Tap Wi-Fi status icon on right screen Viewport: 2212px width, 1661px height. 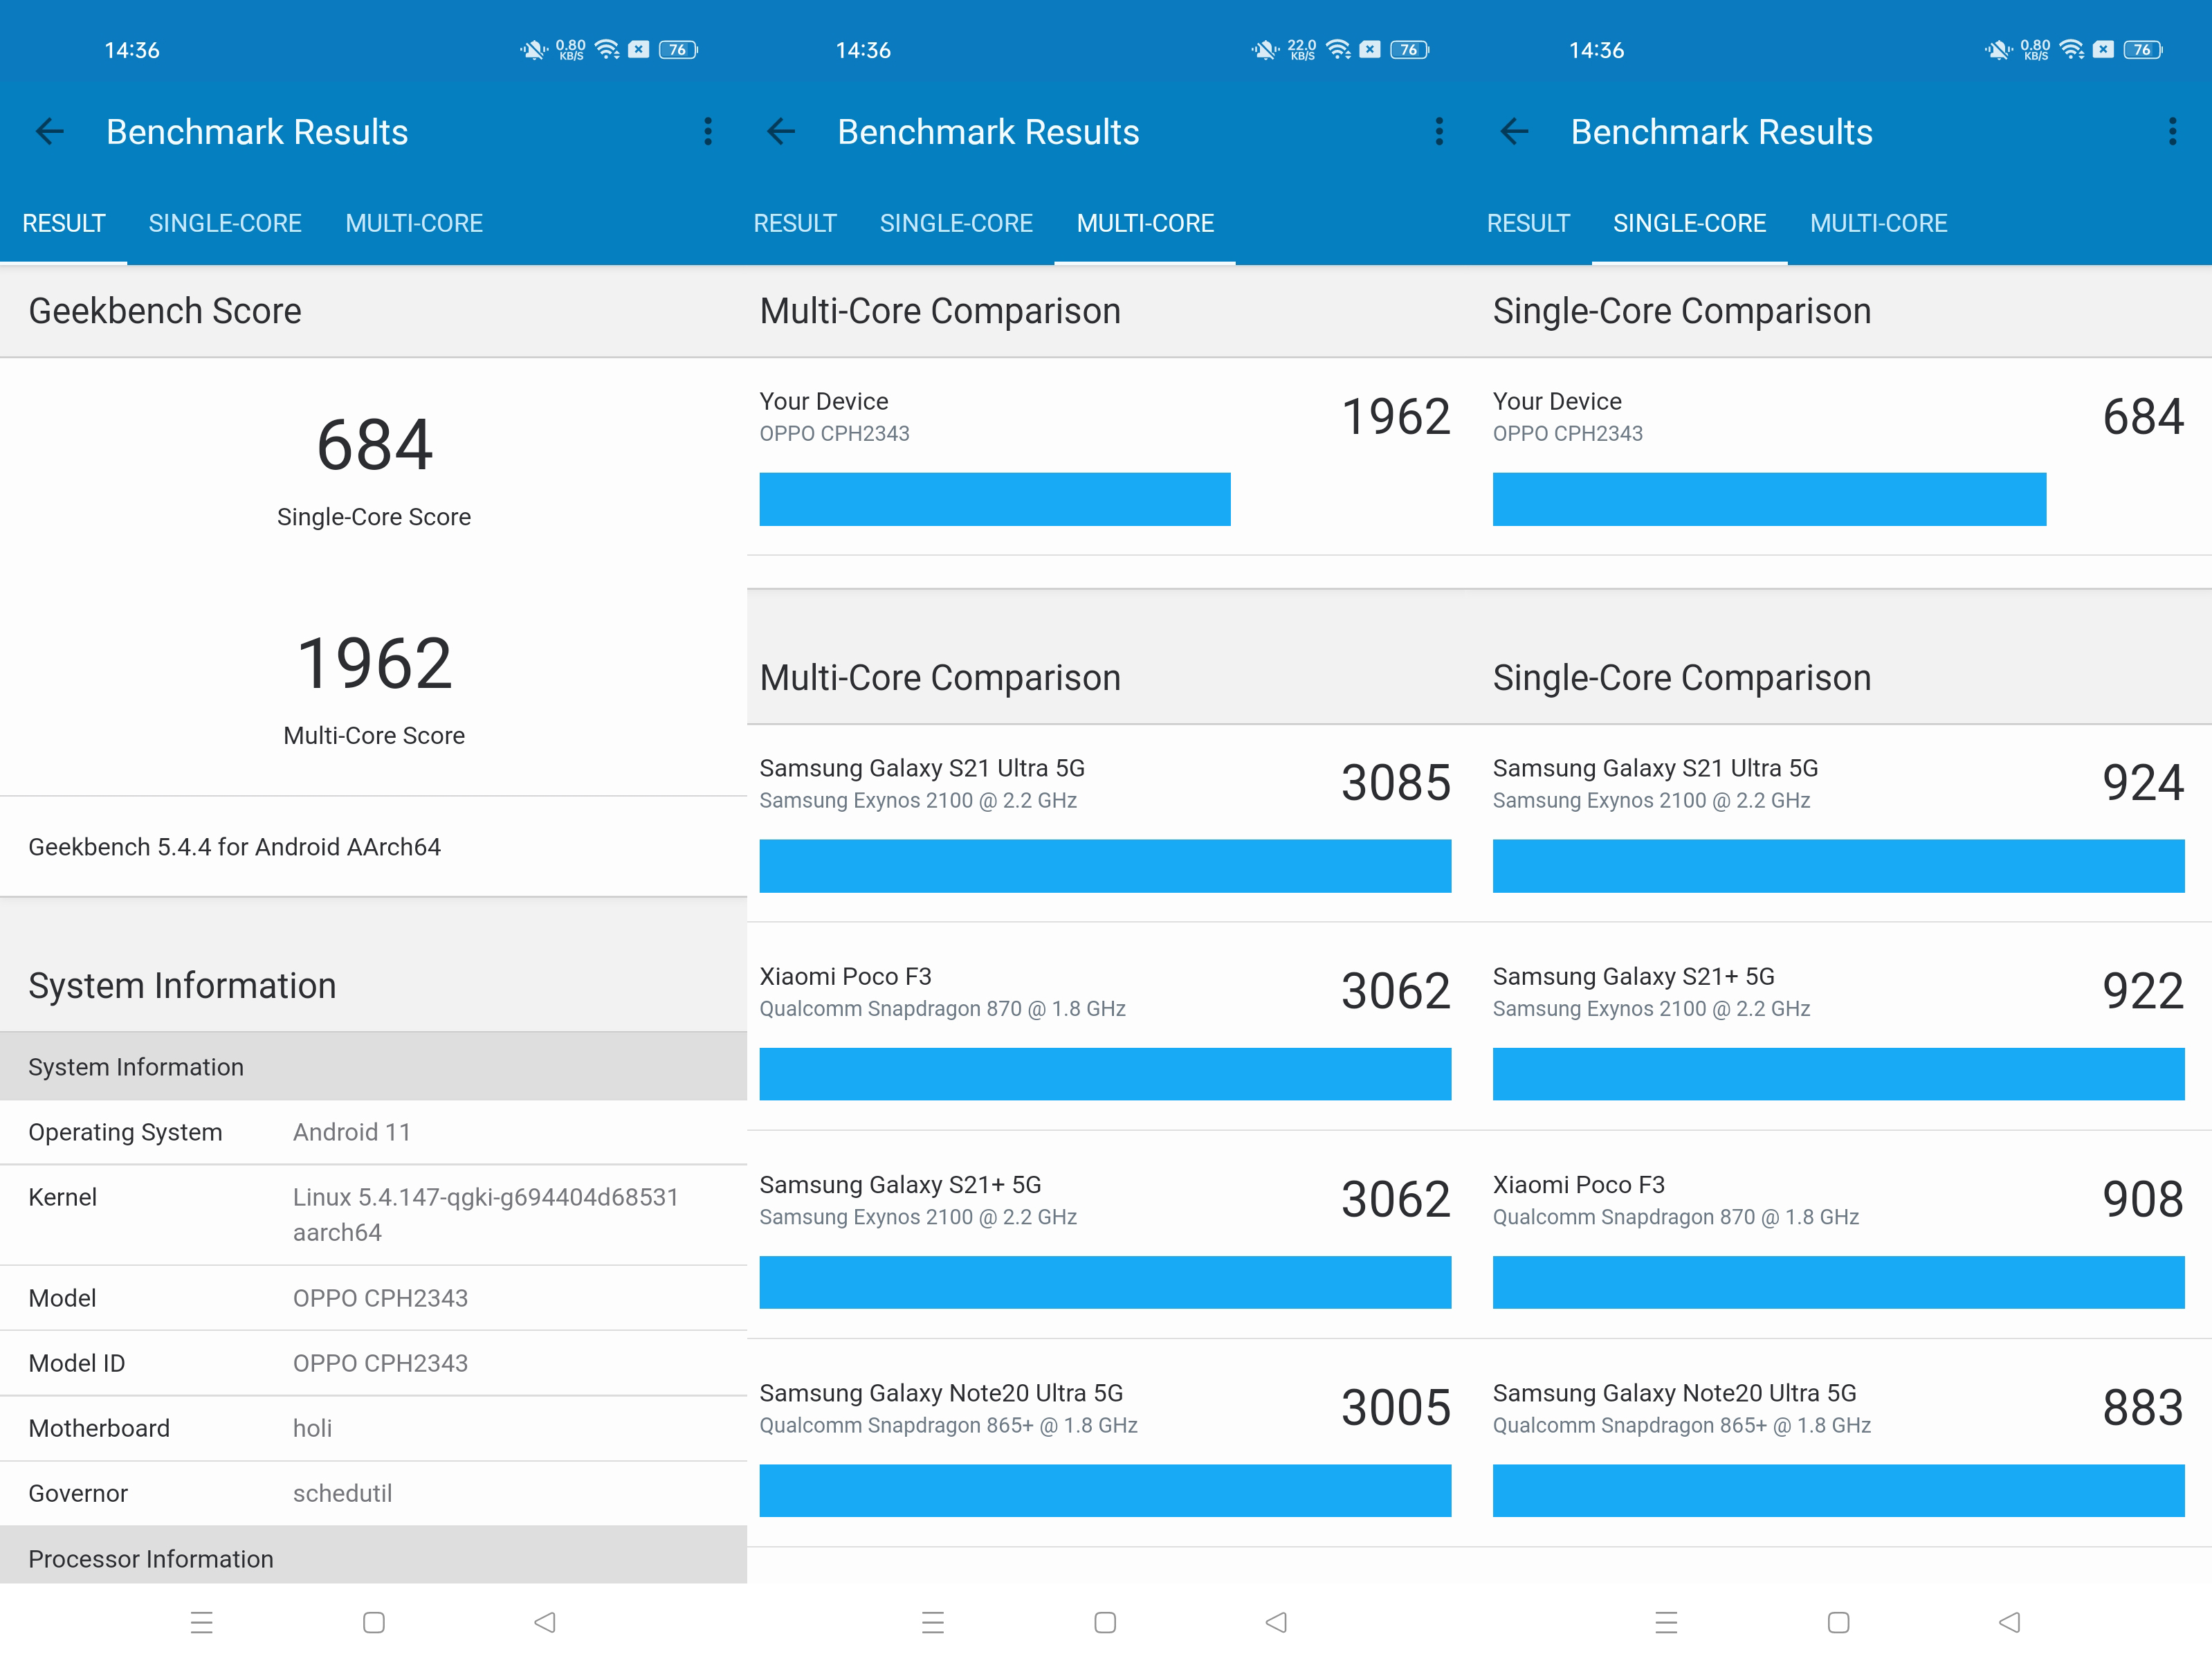[x=2072, y=49]
